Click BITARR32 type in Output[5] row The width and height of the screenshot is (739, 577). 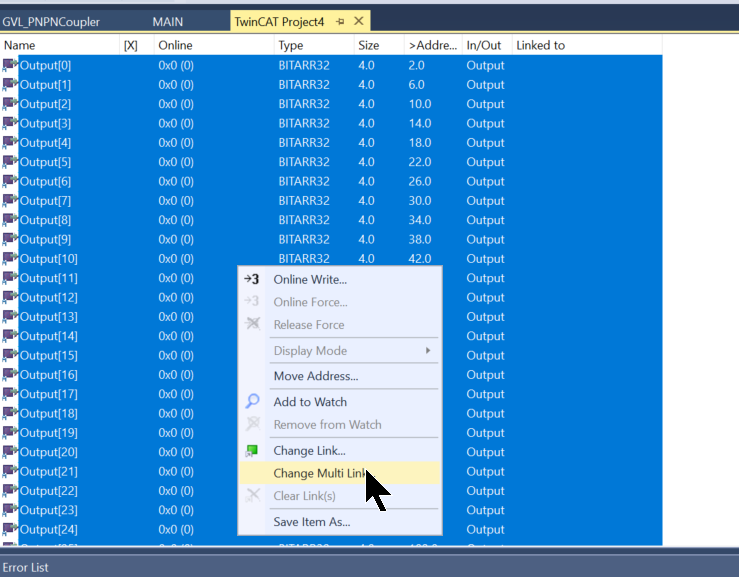(x=304, y=162)
